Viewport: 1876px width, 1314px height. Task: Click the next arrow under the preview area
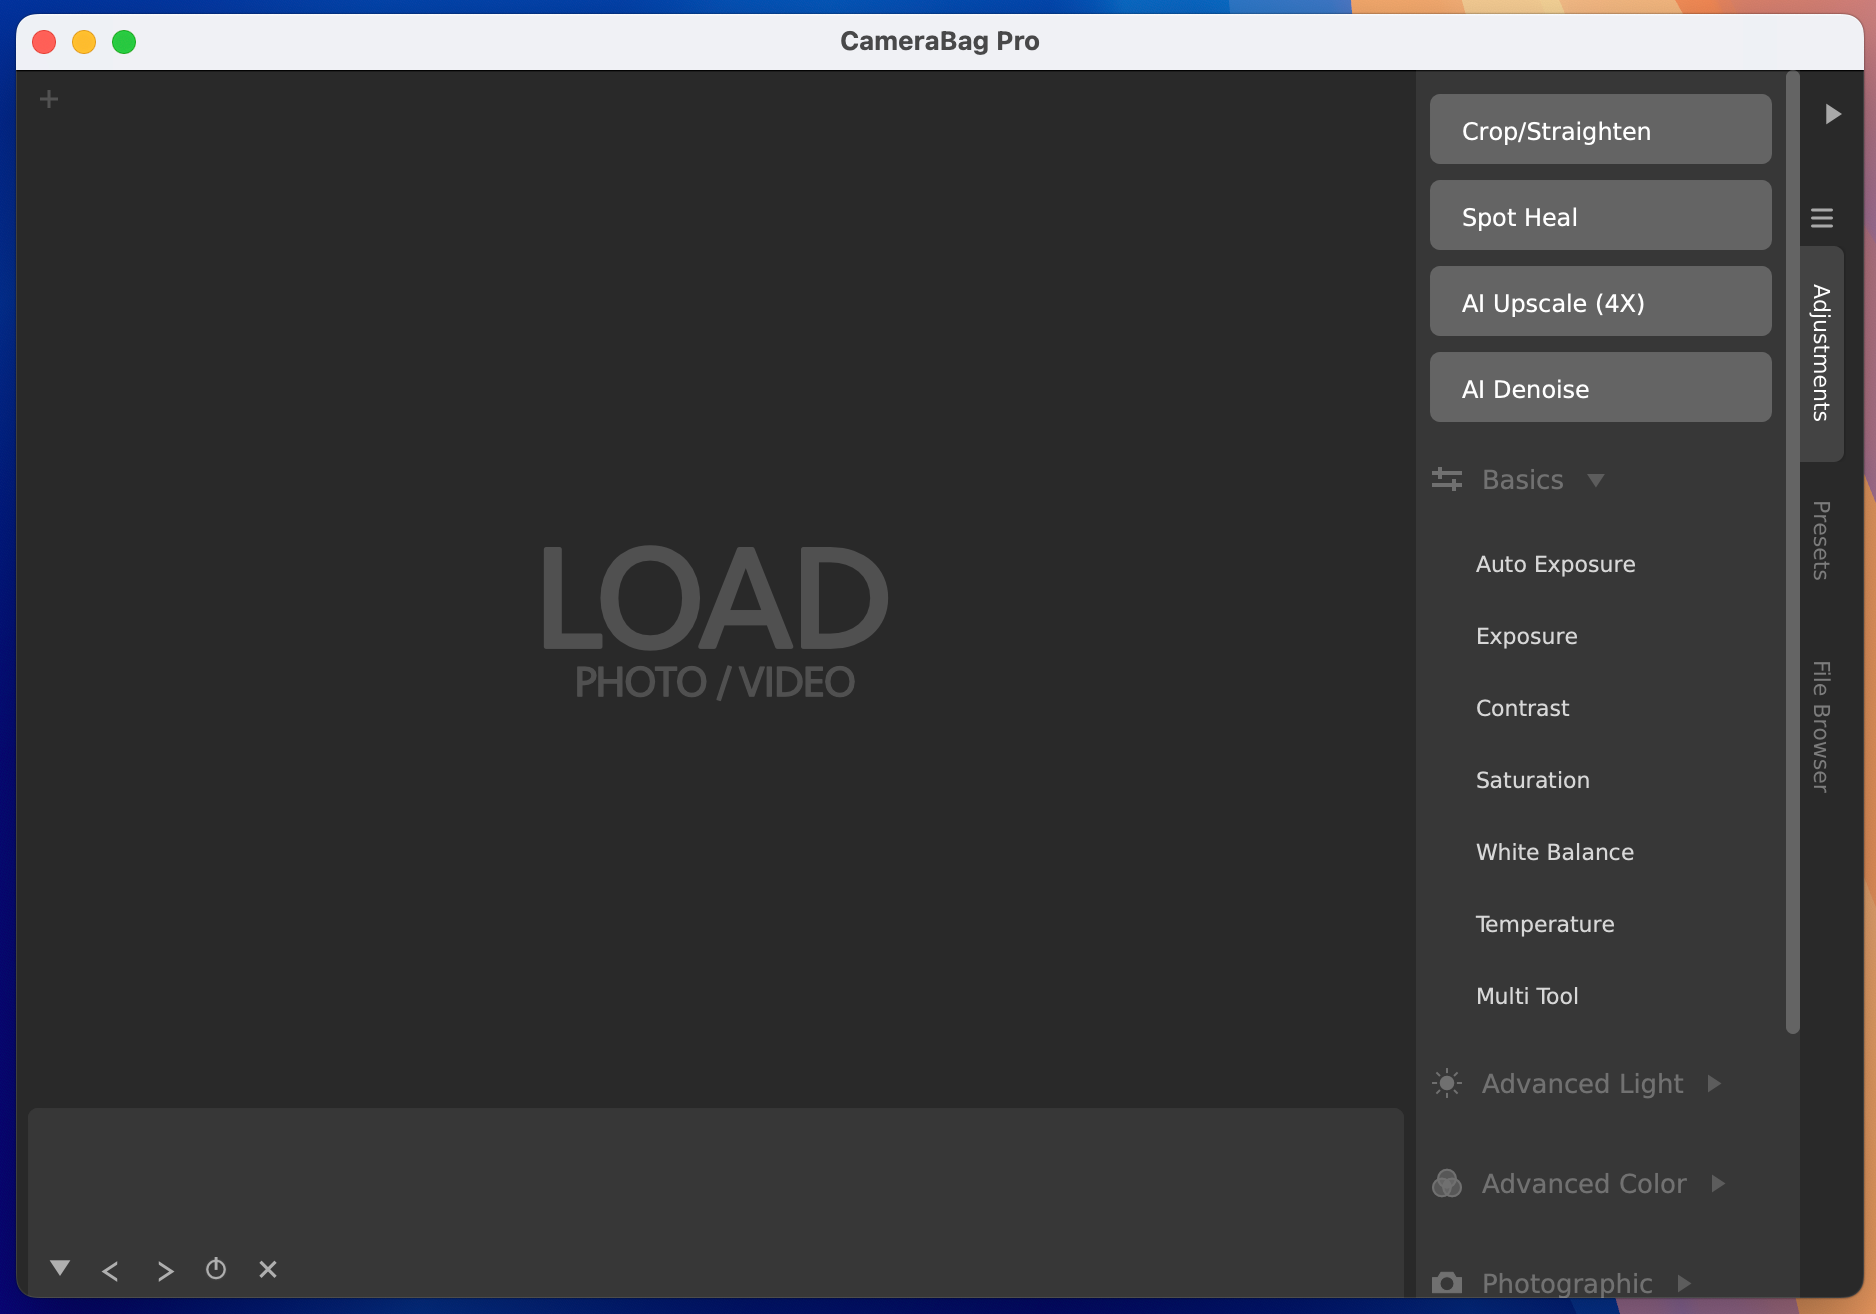tap(165, 1270)
